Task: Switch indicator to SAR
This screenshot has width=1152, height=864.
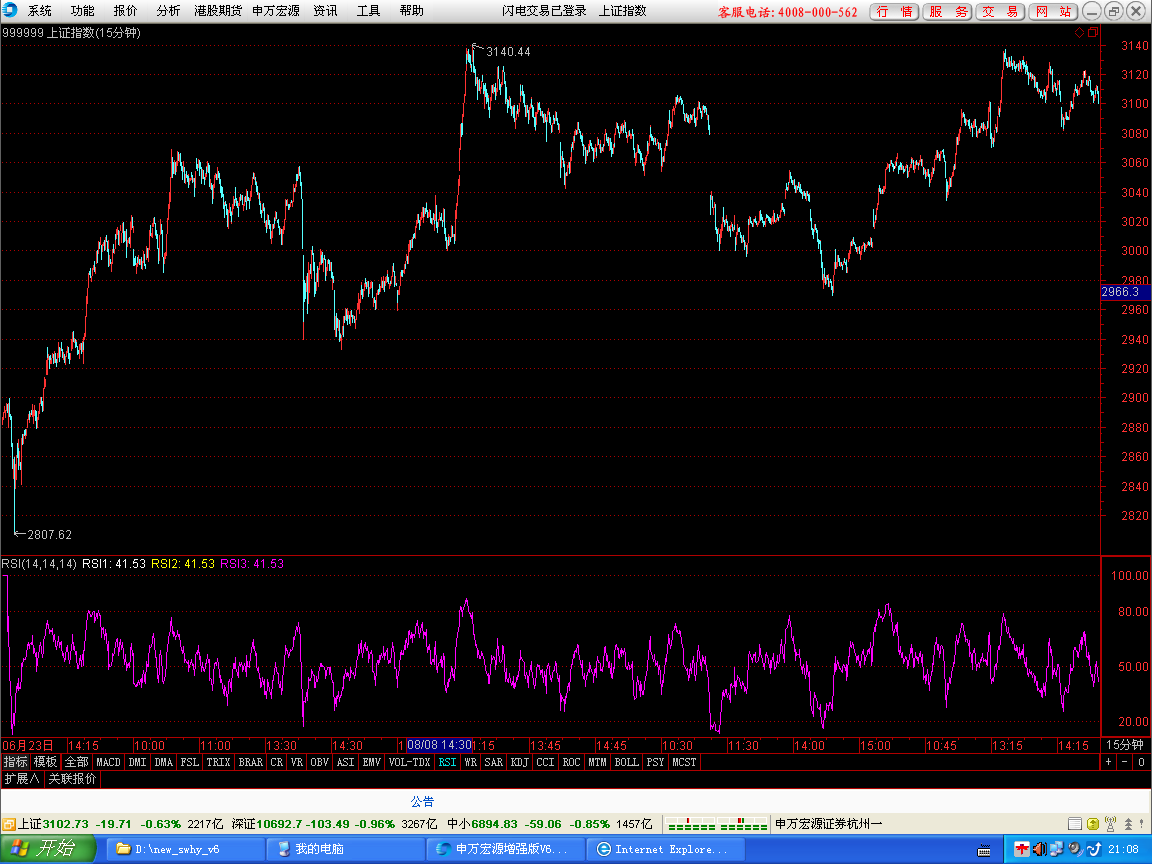Action: point(494,763)
